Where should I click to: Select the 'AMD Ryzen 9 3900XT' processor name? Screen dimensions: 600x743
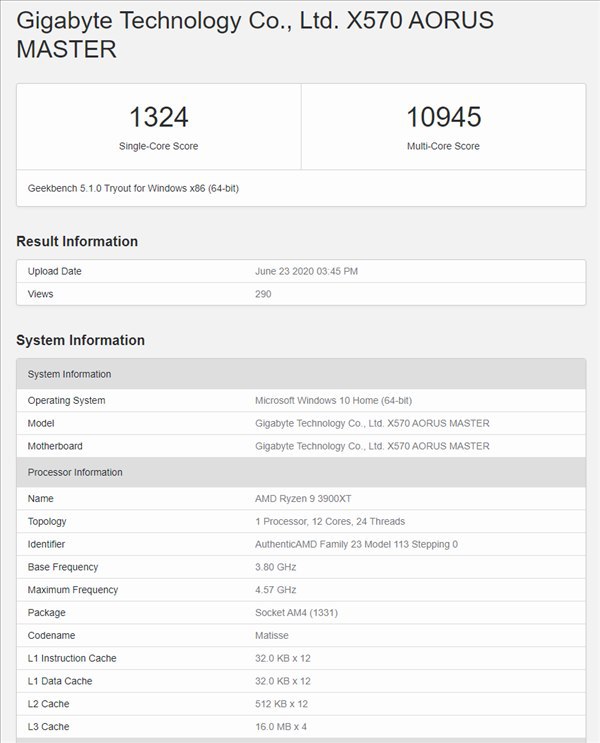pos(303,498)
